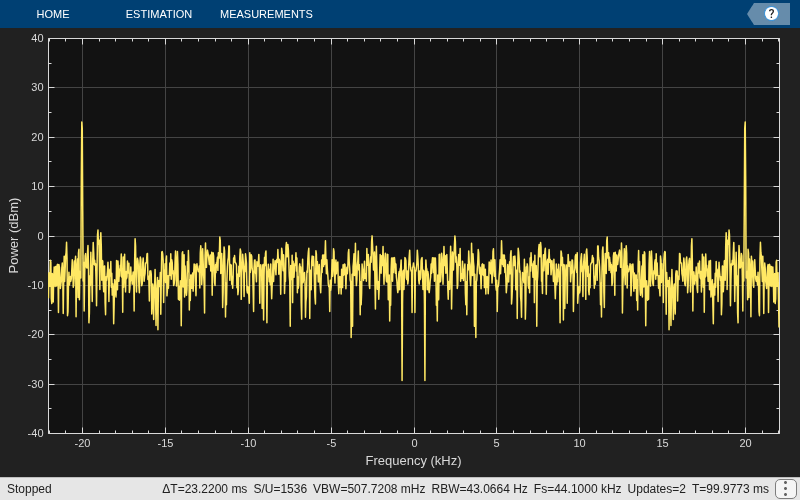800x500 pixels.
Task: Open the ESTIMATION tab
Action: pos(159,14)
